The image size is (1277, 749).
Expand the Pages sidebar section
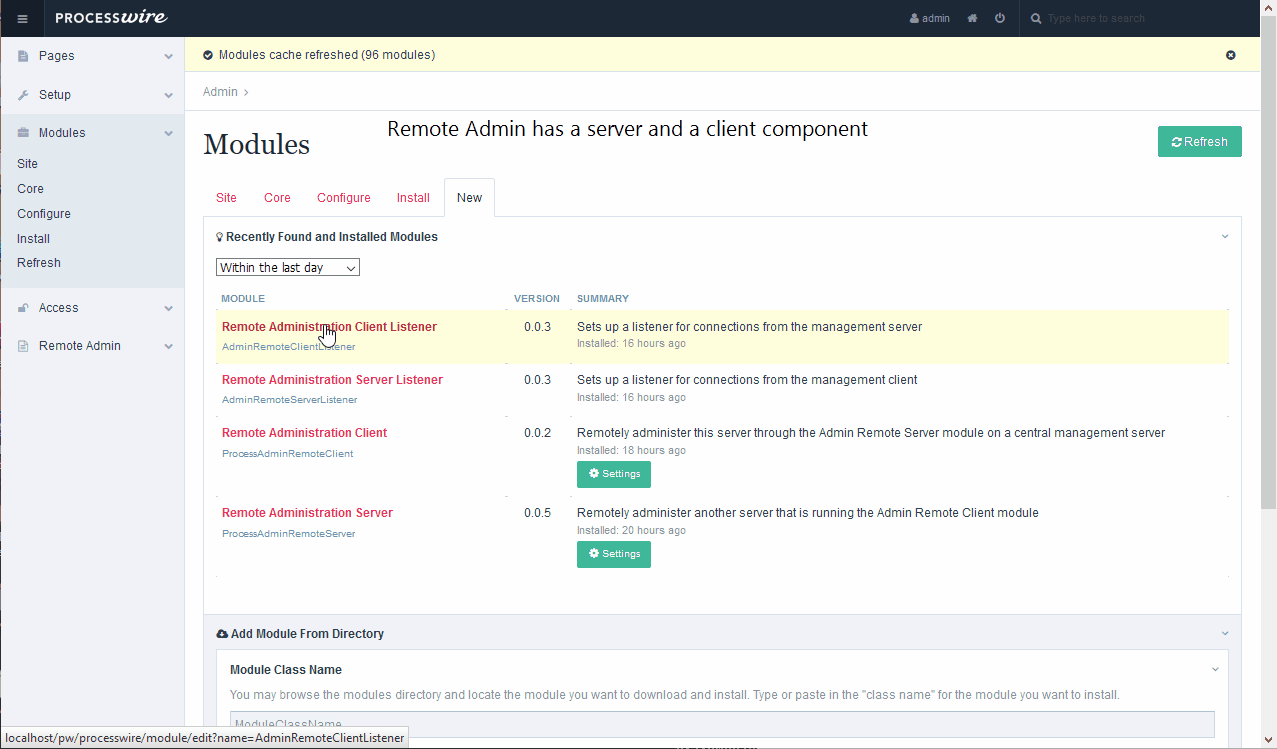pyautogui.click(x=168, y=57)
